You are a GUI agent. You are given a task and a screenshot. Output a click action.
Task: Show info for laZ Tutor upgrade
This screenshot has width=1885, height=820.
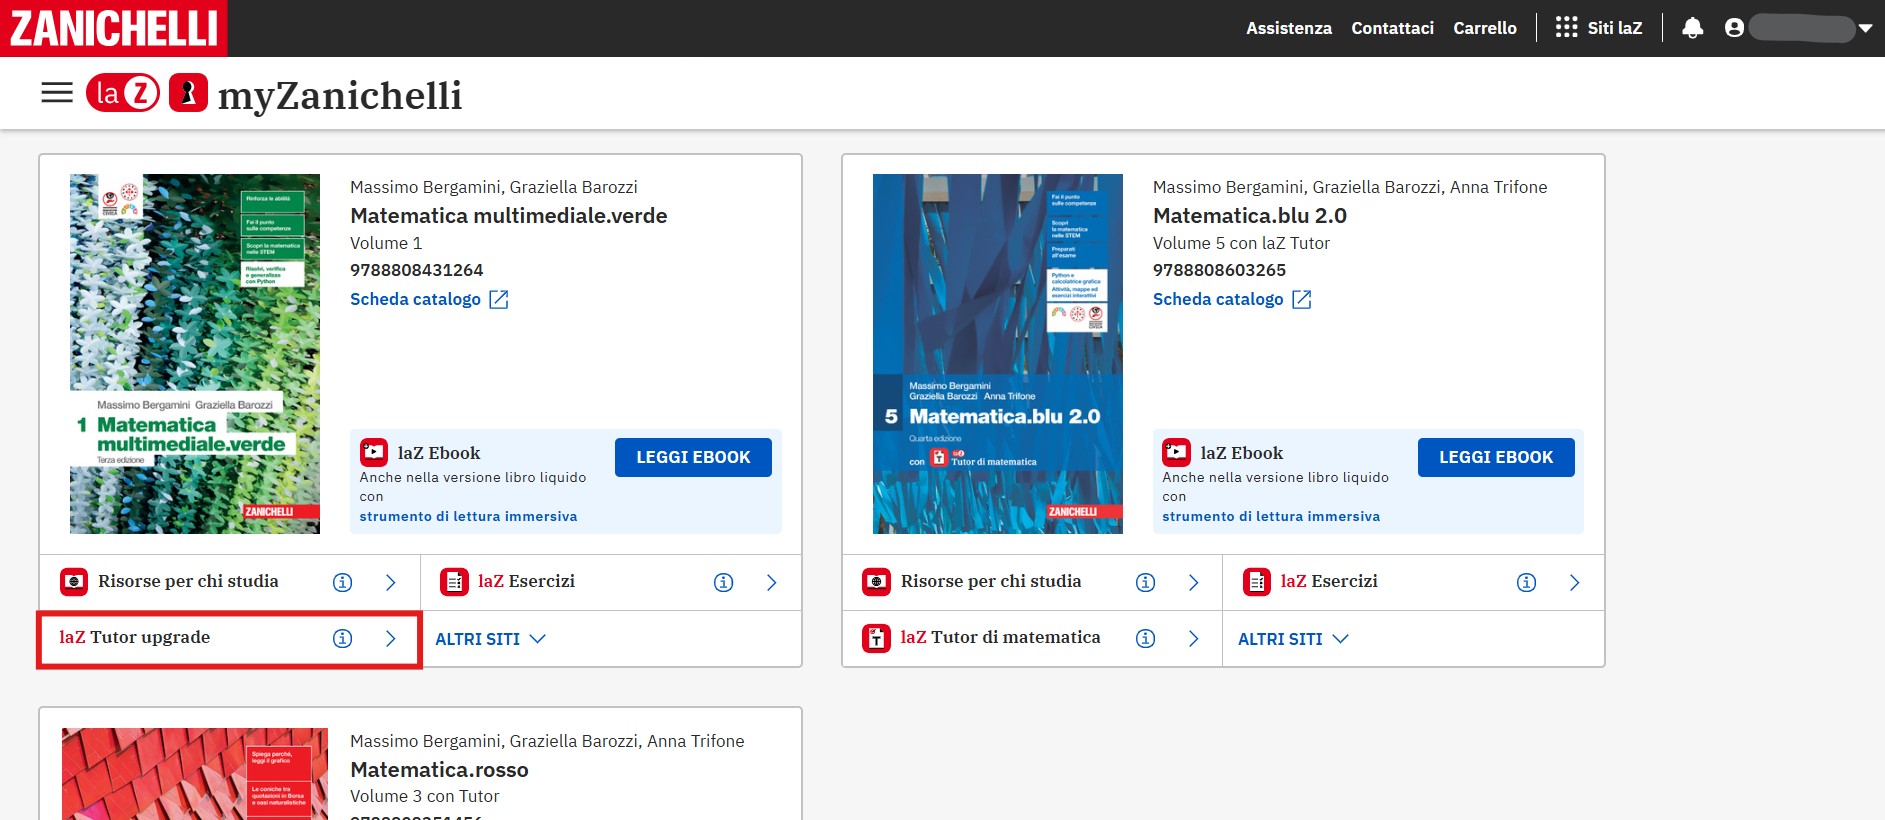pyautogui.click(x=342, y=638)
